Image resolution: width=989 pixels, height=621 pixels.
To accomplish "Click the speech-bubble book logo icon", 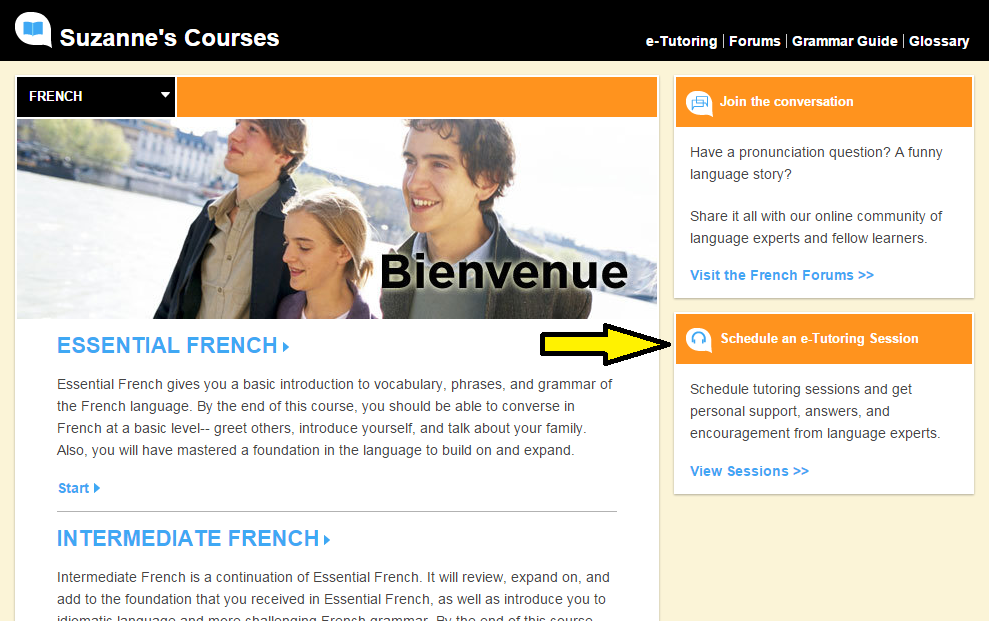I will [33, 30].
